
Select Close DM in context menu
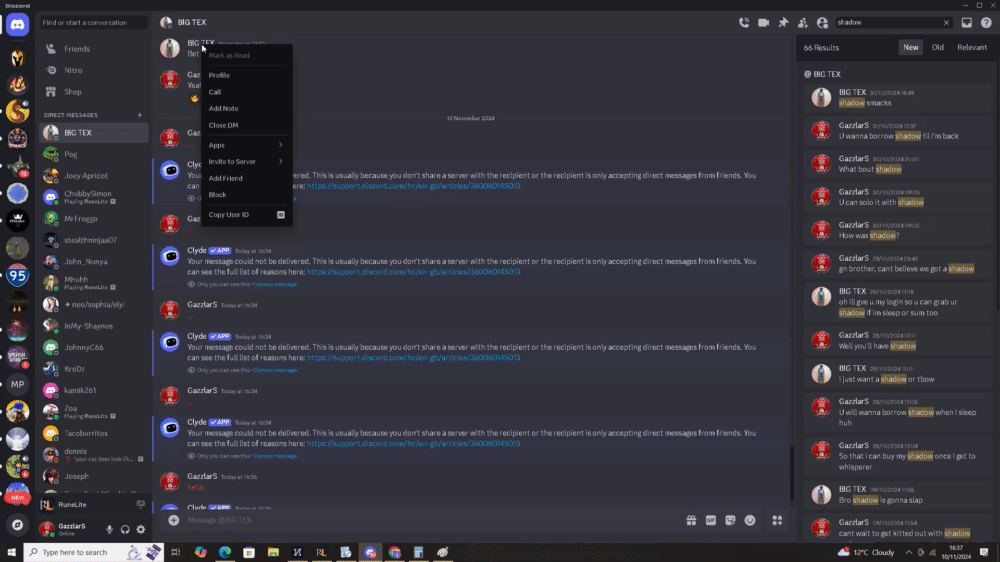point(246,125)
